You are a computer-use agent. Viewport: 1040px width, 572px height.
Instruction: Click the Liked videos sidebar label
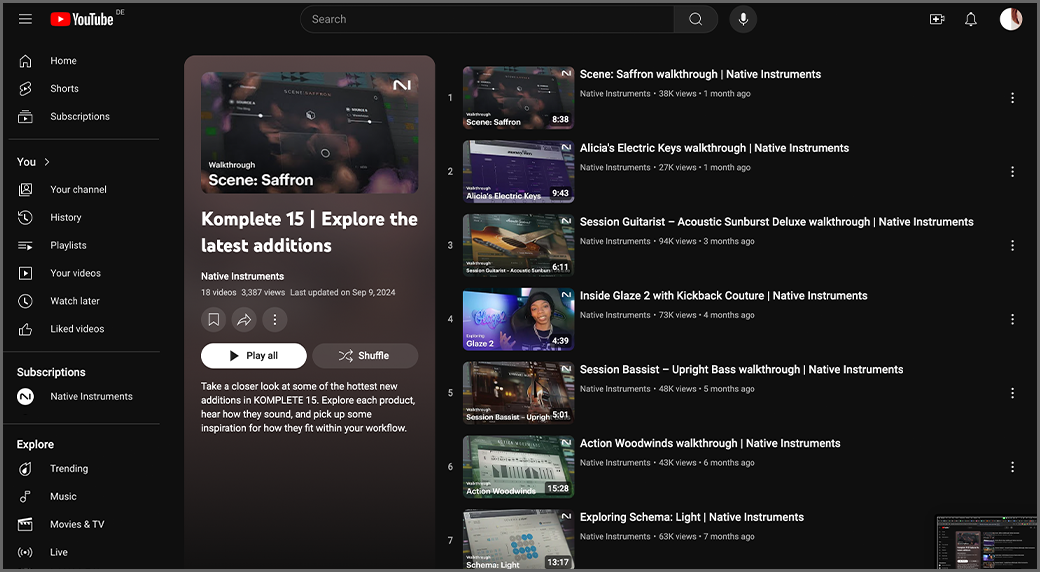(x=77, y=329)
